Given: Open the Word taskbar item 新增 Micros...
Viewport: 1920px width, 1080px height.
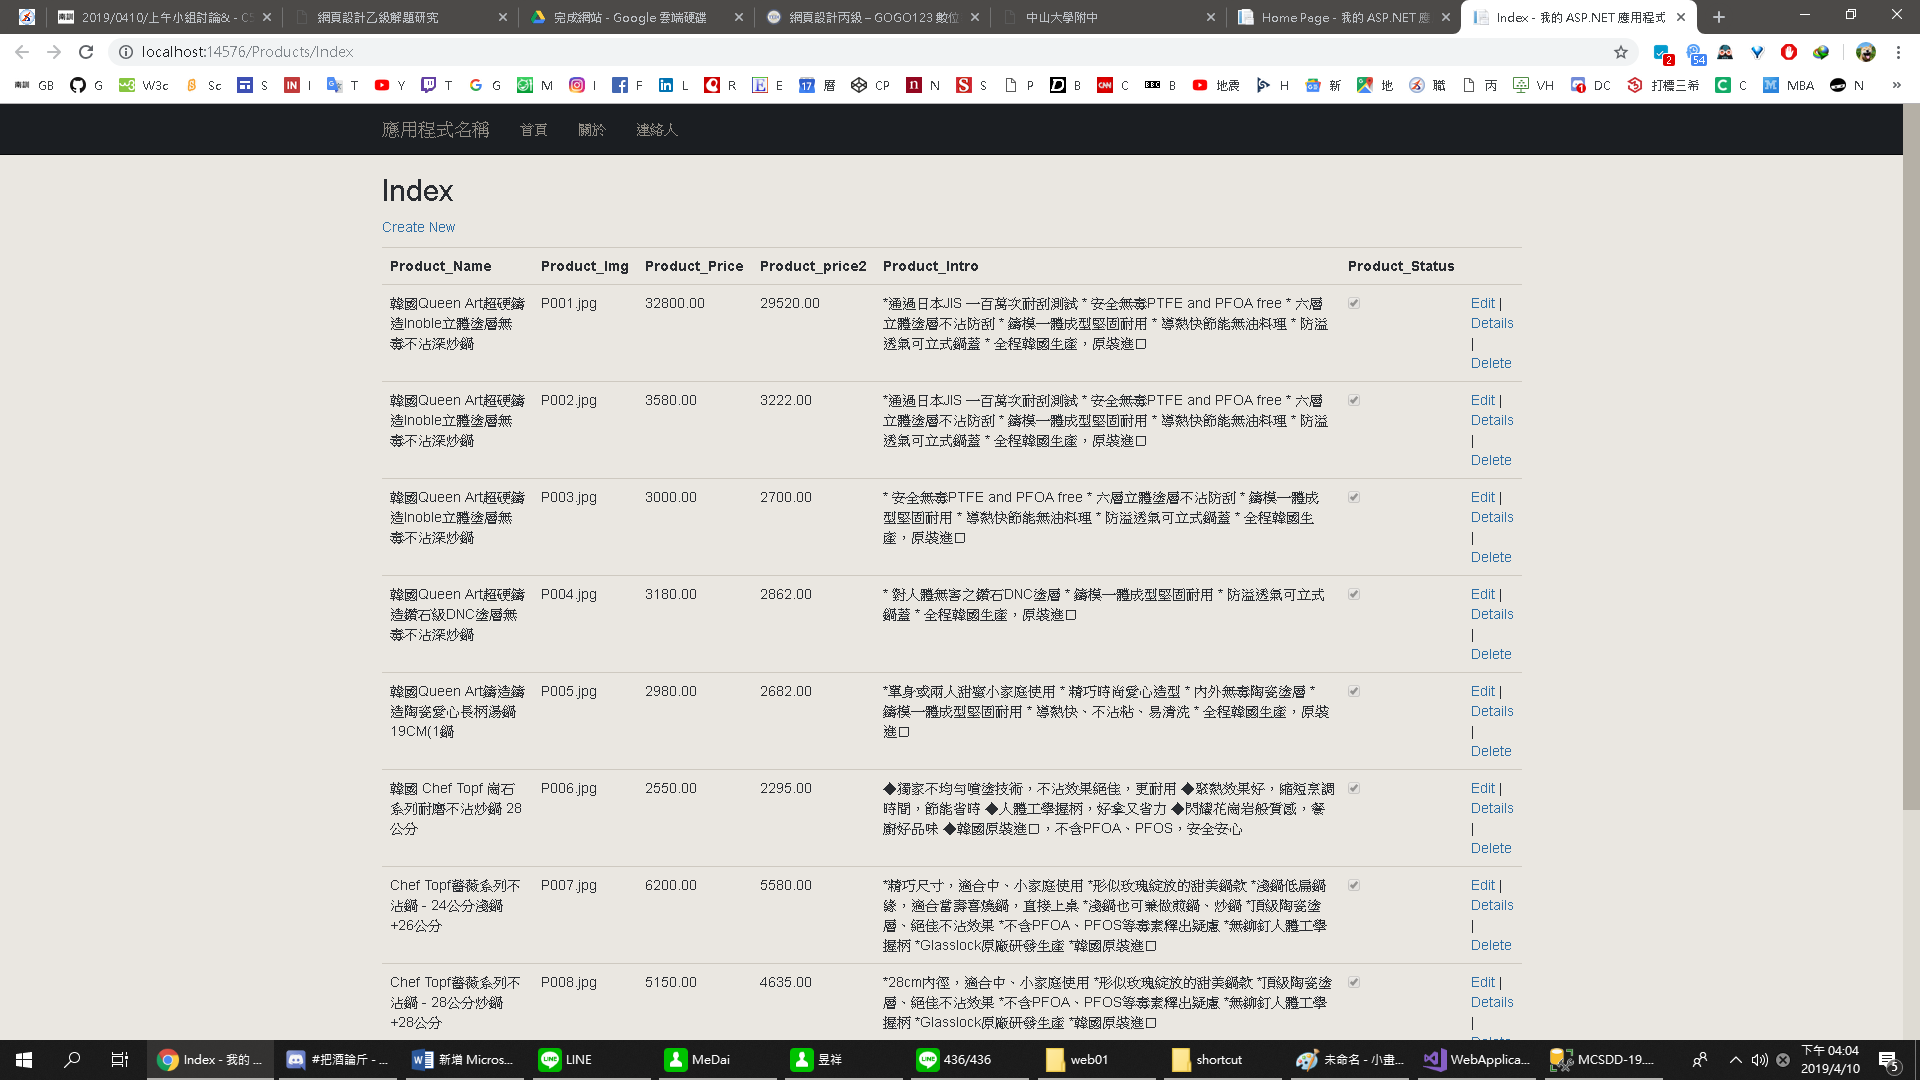Looking at the screenshot, I should (464, 1060).
